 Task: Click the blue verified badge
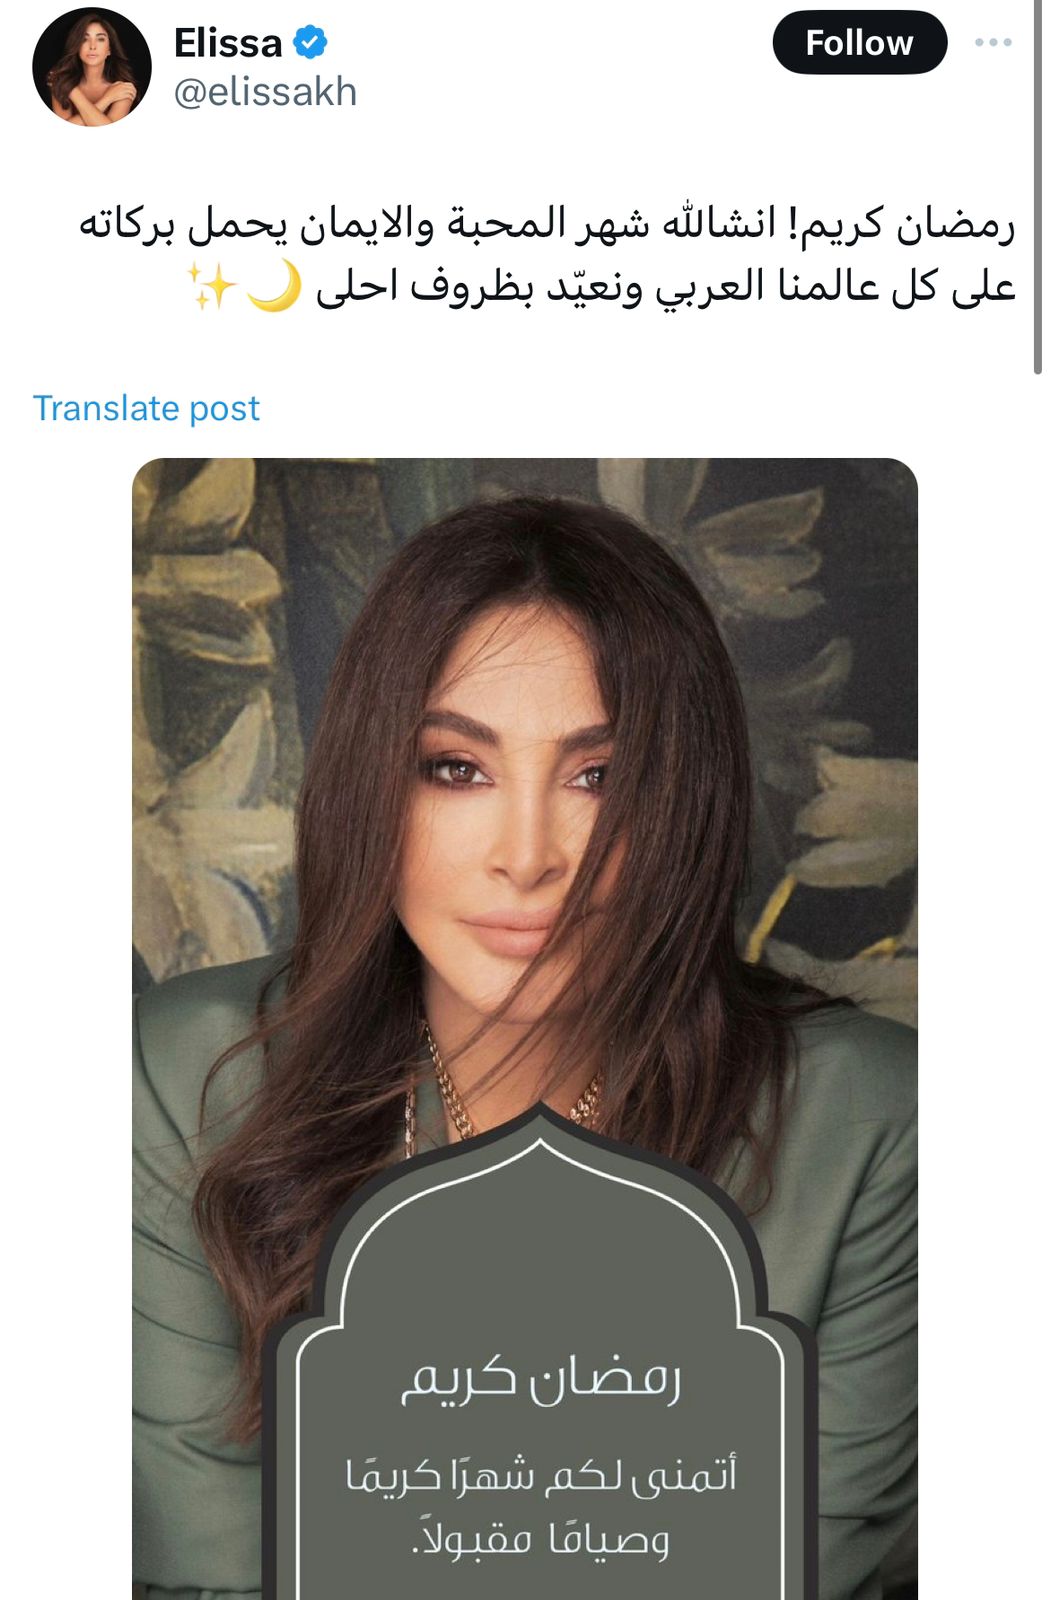(x=311, y=42)
